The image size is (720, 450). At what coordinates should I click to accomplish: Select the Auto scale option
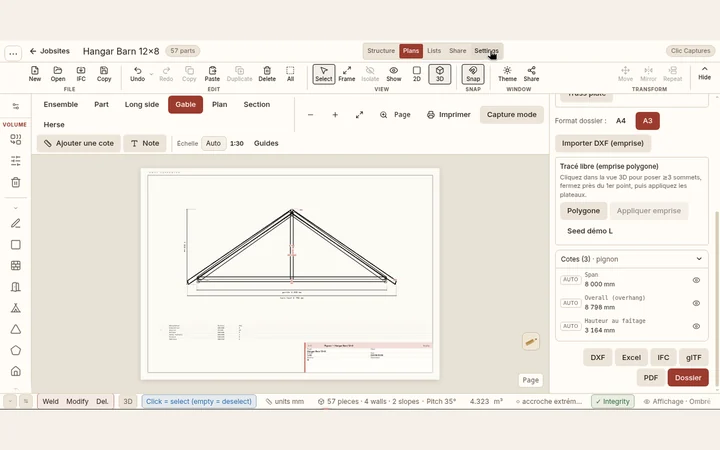point(213,143)
